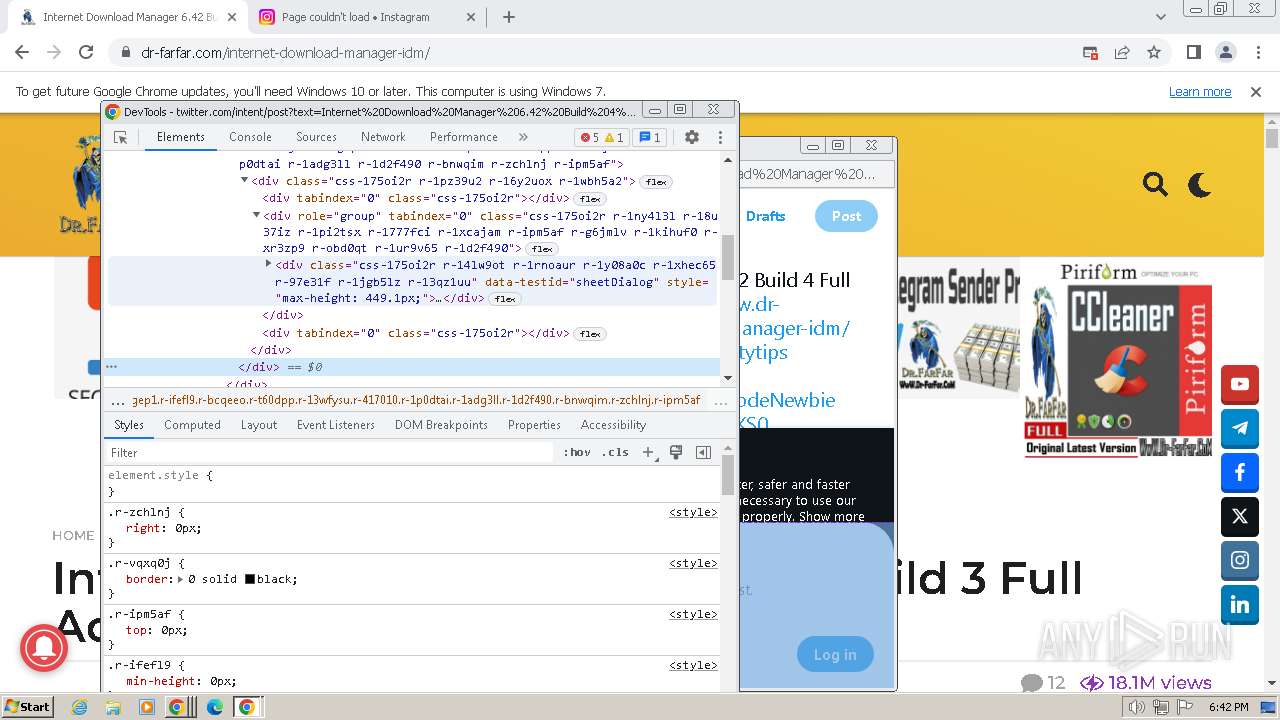Open YouTube social sidebar button
This screenshot has width=1280, height=720.
pyautogui.click(x=1240, y=384)
